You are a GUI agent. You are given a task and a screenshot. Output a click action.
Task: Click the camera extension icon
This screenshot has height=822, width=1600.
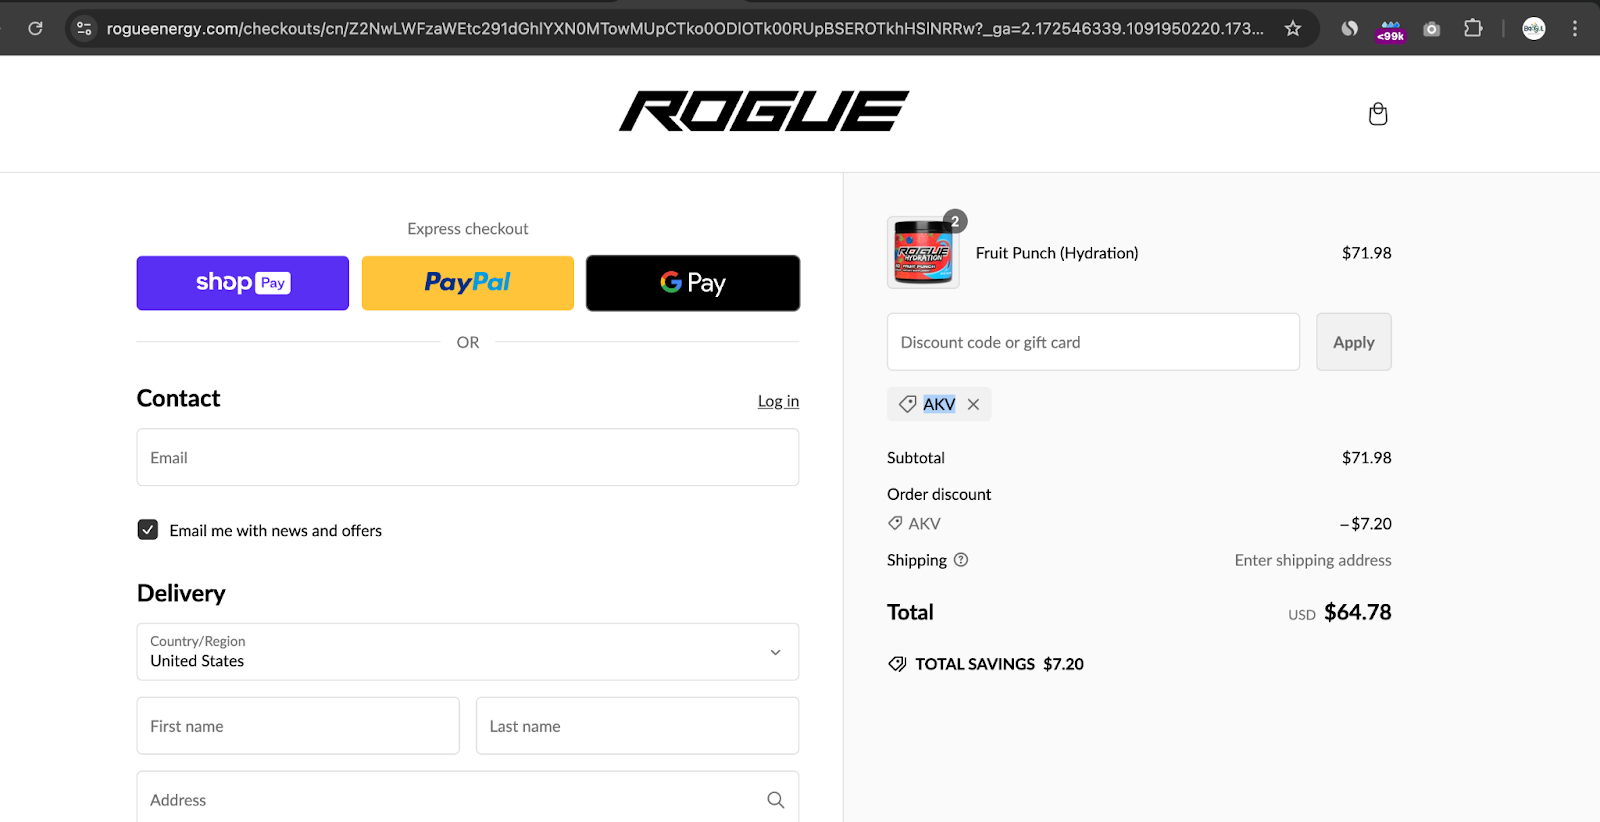point(1432,29)
